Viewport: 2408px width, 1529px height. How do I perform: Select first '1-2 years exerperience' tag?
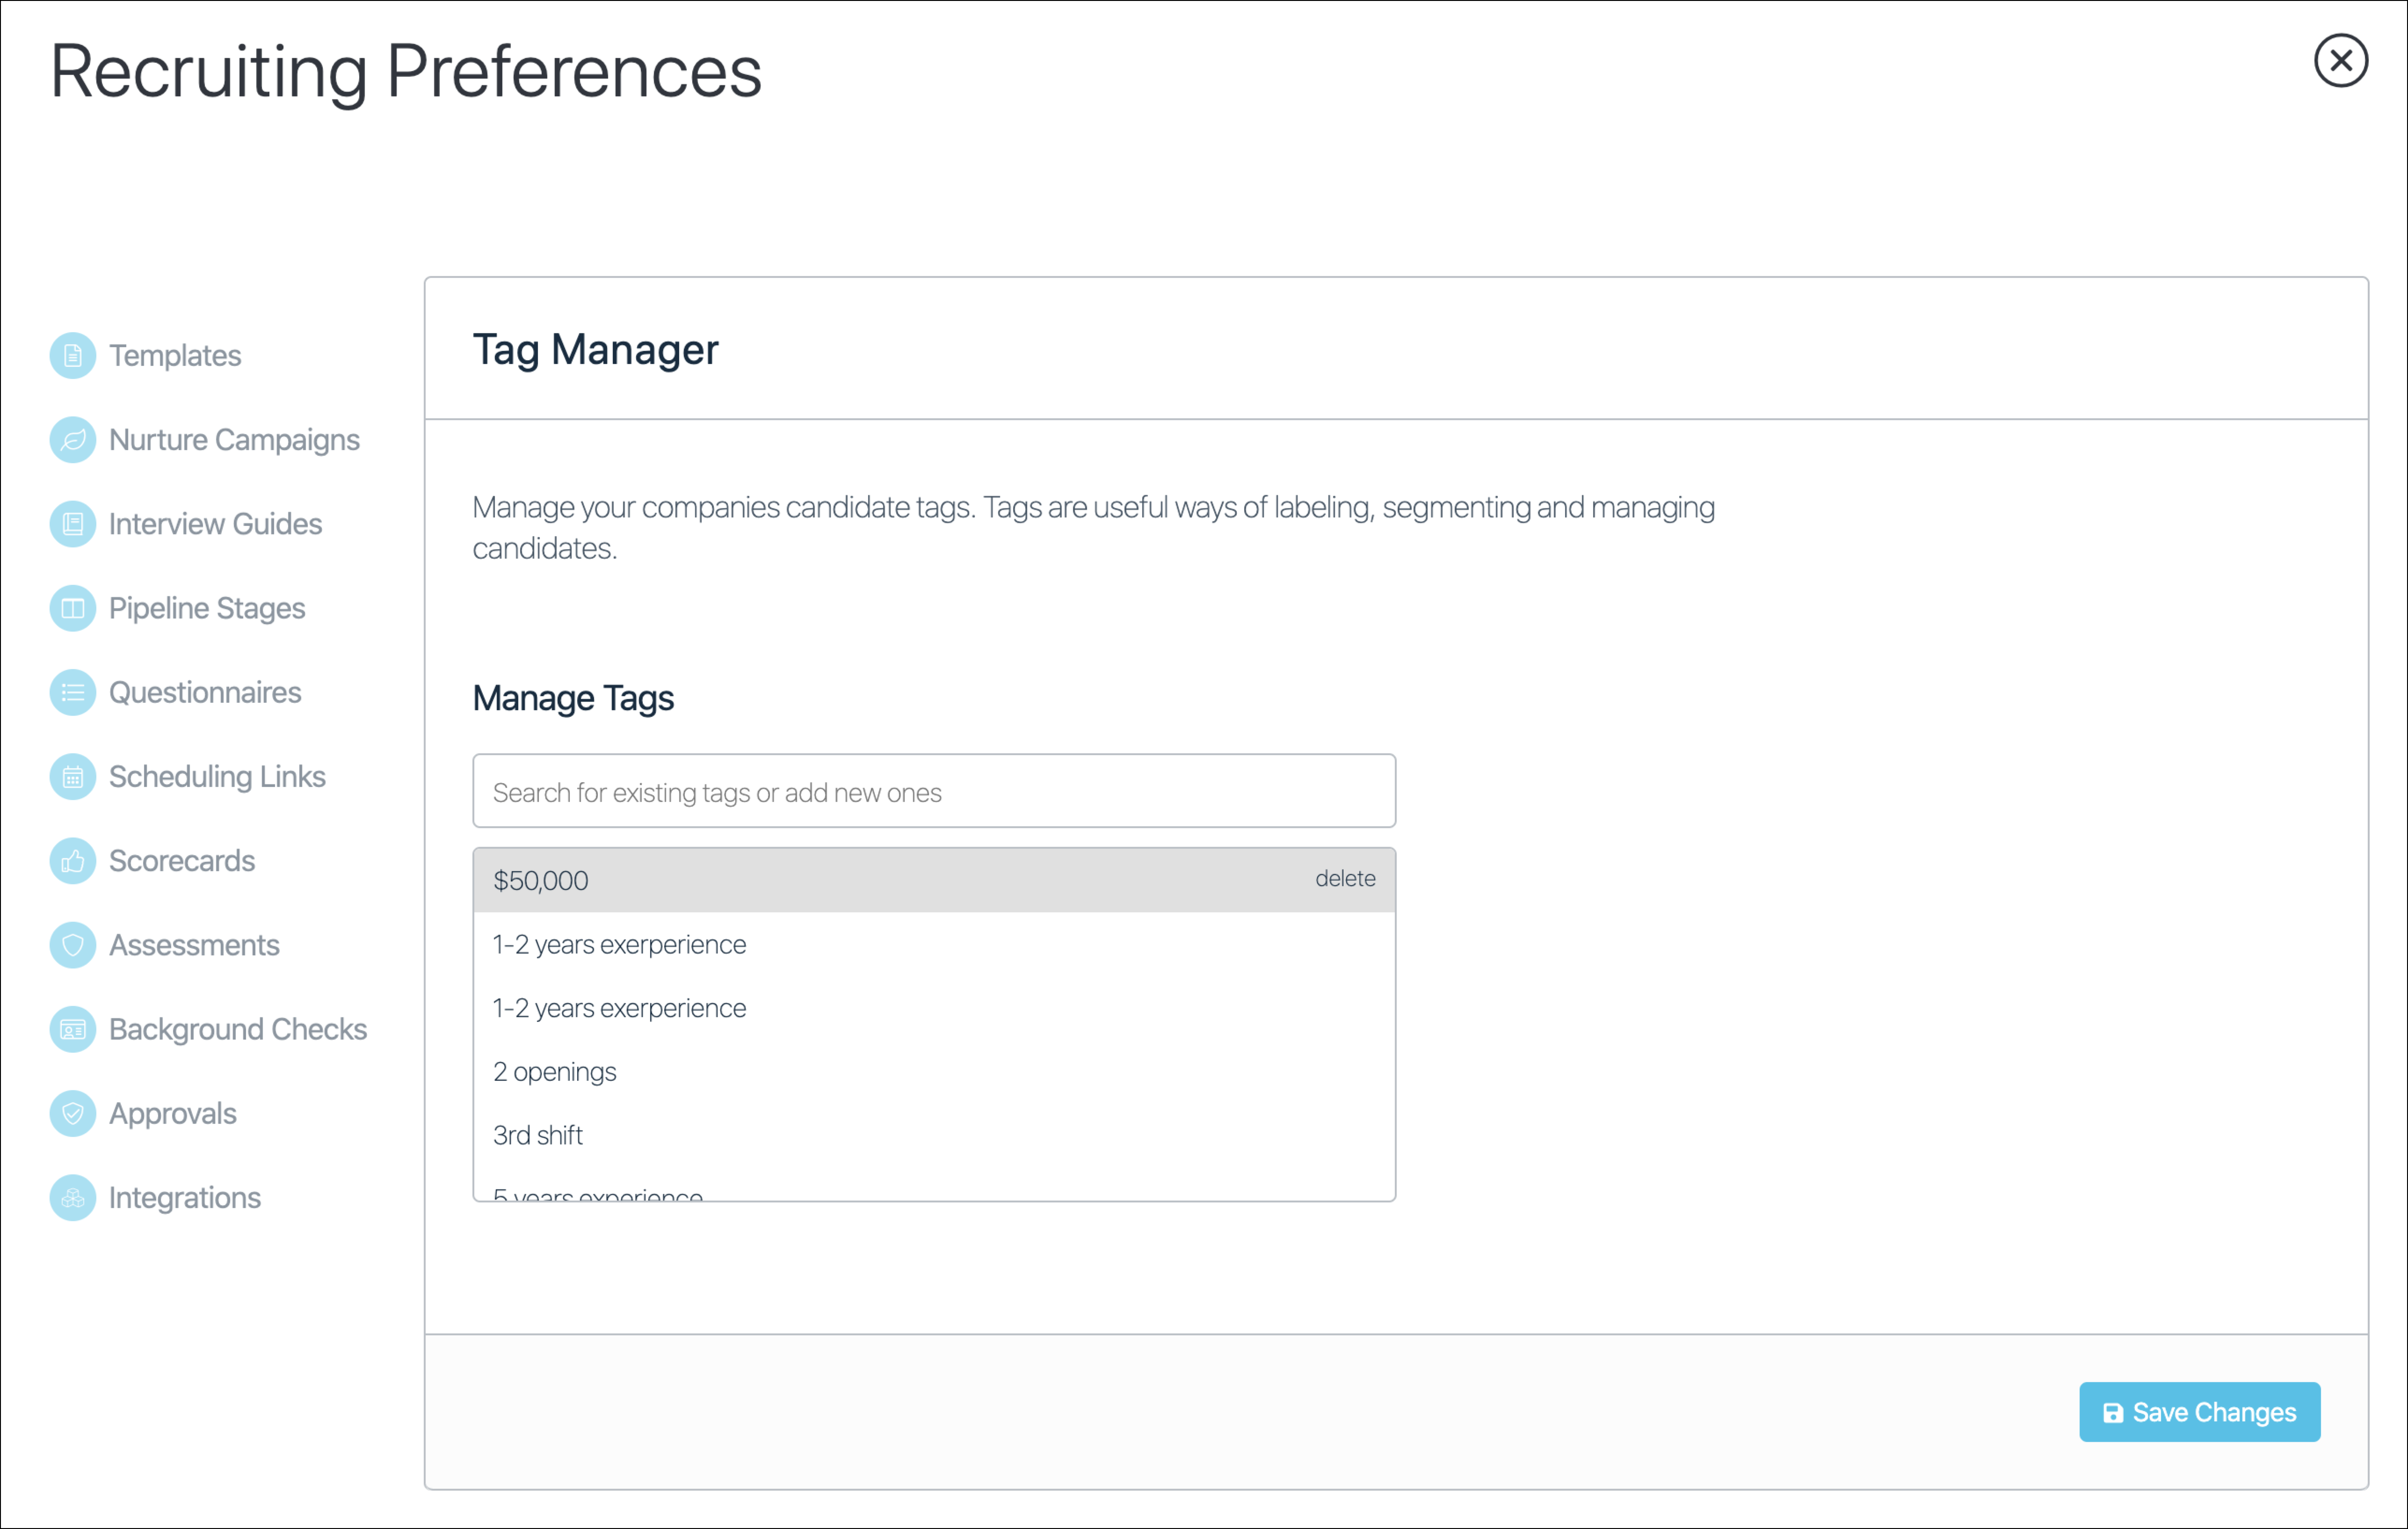934,944
